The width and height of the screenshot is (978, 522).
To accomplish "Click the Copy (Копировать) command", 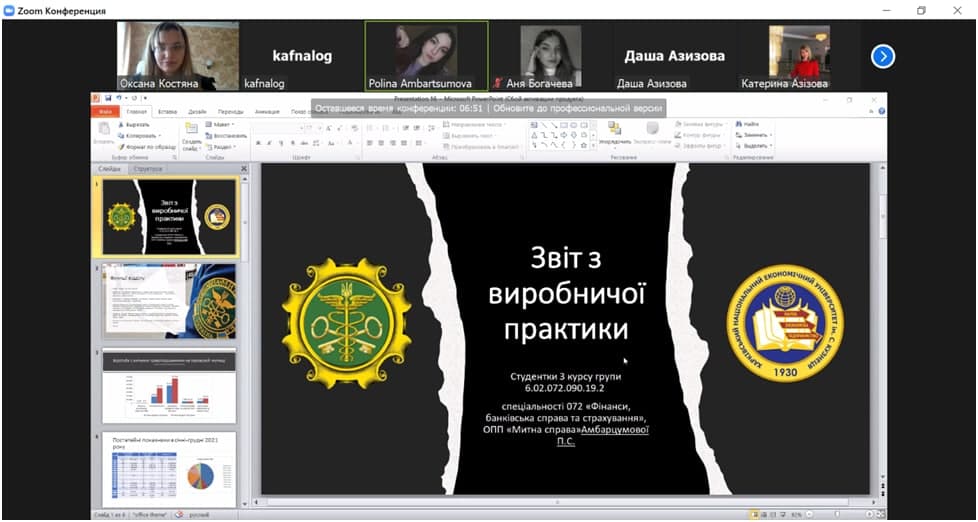I will pos(140,135).
